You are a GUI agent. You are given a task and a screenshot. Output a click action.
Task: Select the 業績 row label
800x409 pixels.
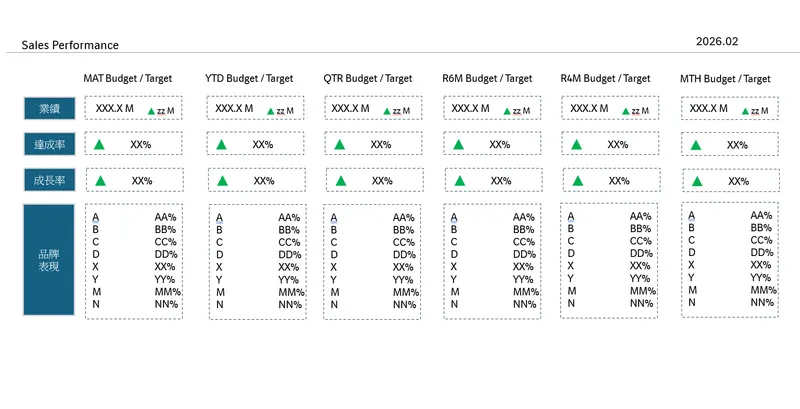tap(50, 109)
